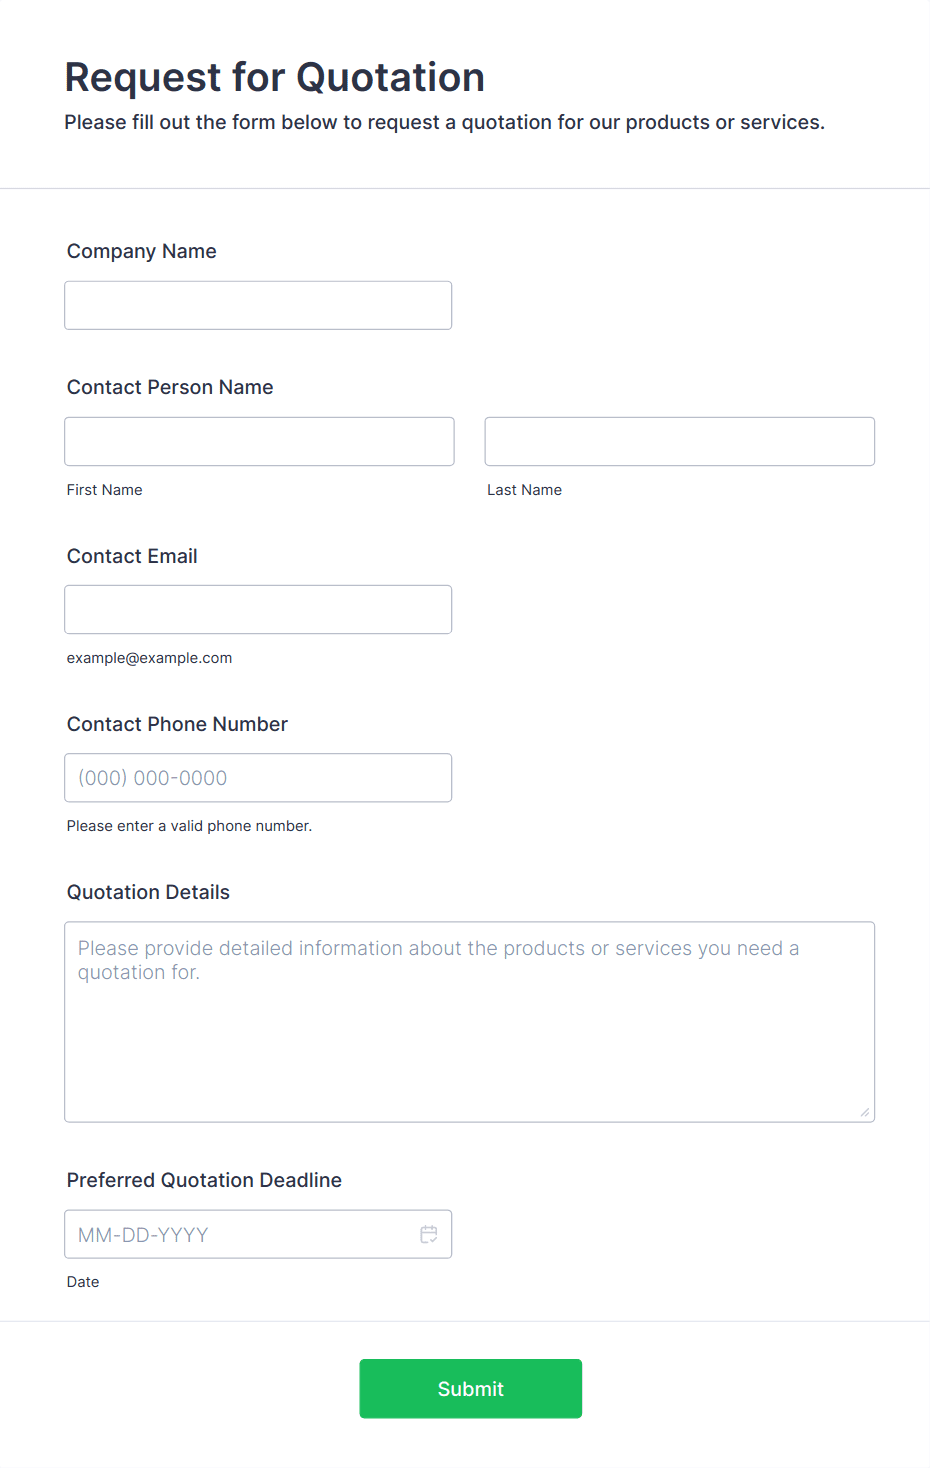The height and width of the screenshot is (1468, 930).
Task: Click the Request for Quotation heading
Action: (275, 77)
